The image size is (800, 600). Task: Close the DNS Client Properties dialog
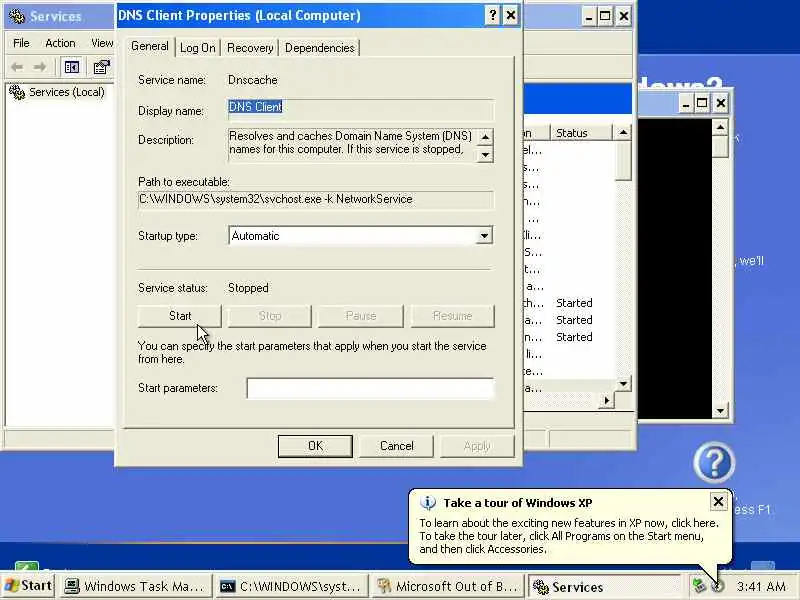click(x=511, y=16)
